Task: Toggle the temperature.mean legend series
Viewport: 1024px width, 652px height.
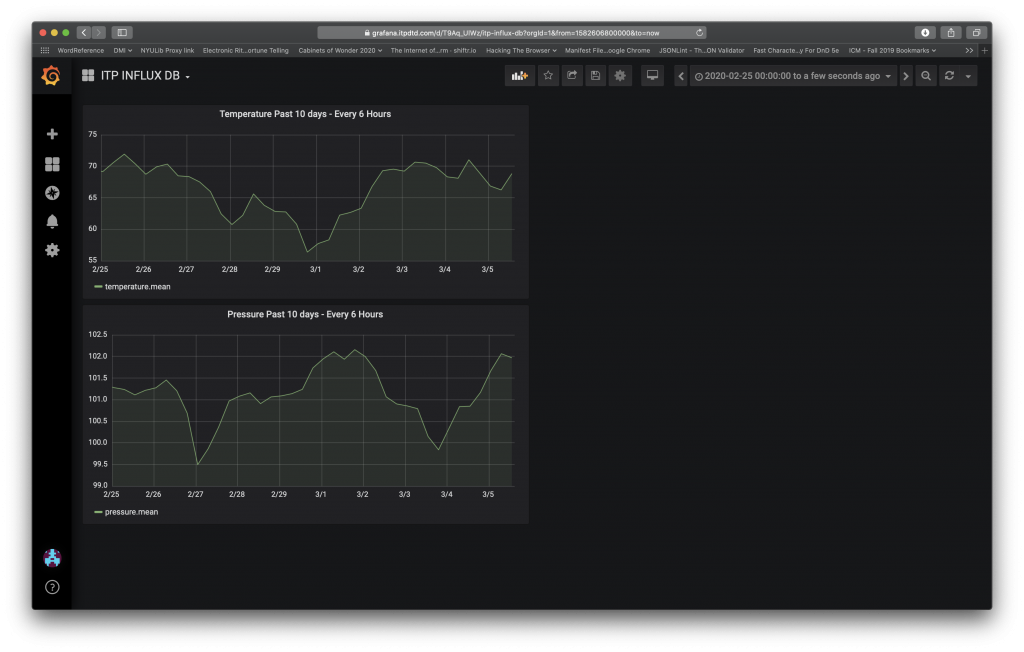Action: coord(137,287)
